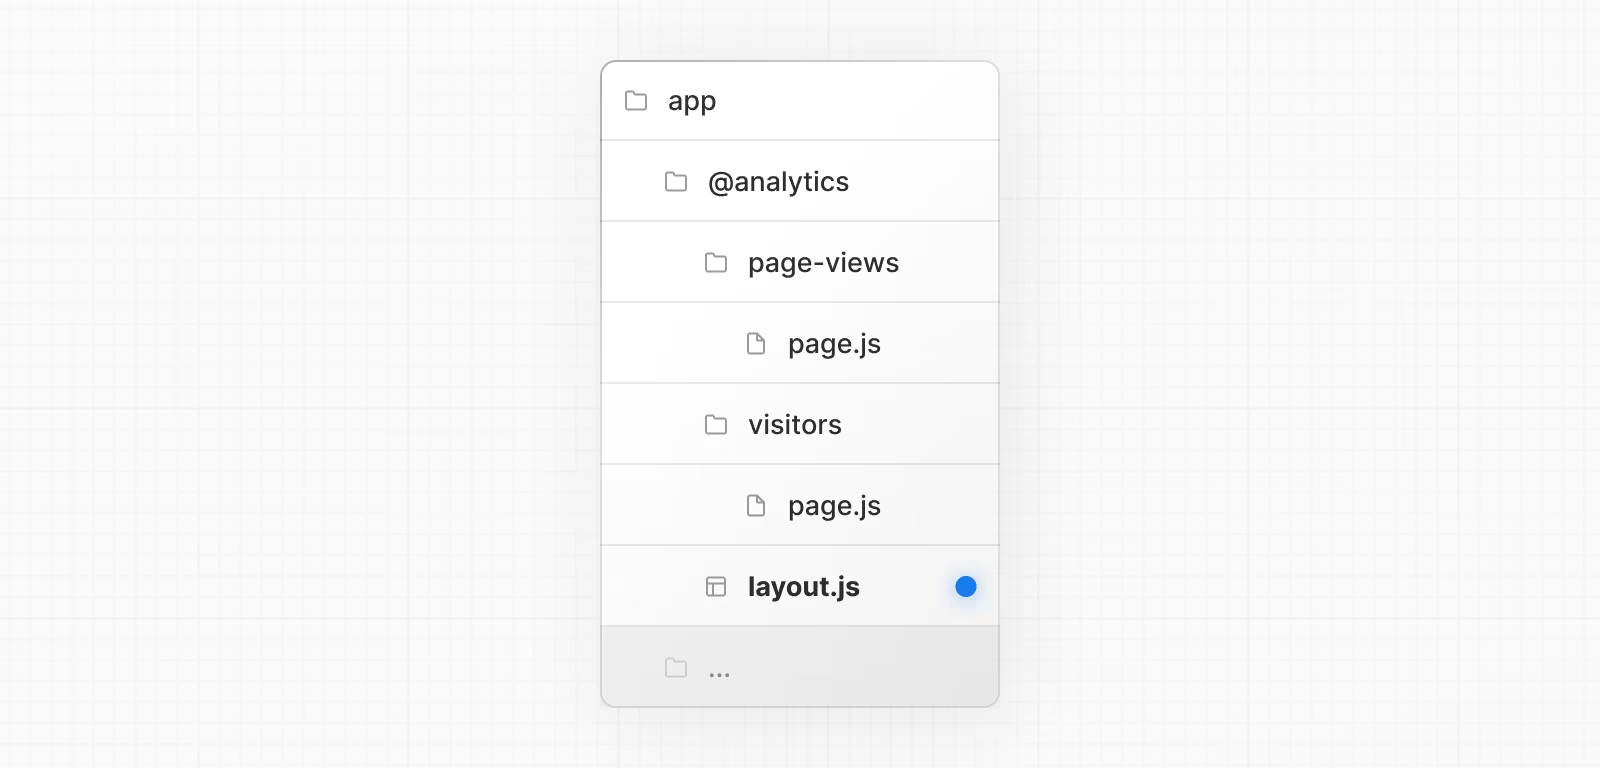Image resolution: width=1600 pixels, height=768 pixels.
Task: Select the @analytics folder icon
Action: click(676, 181)
